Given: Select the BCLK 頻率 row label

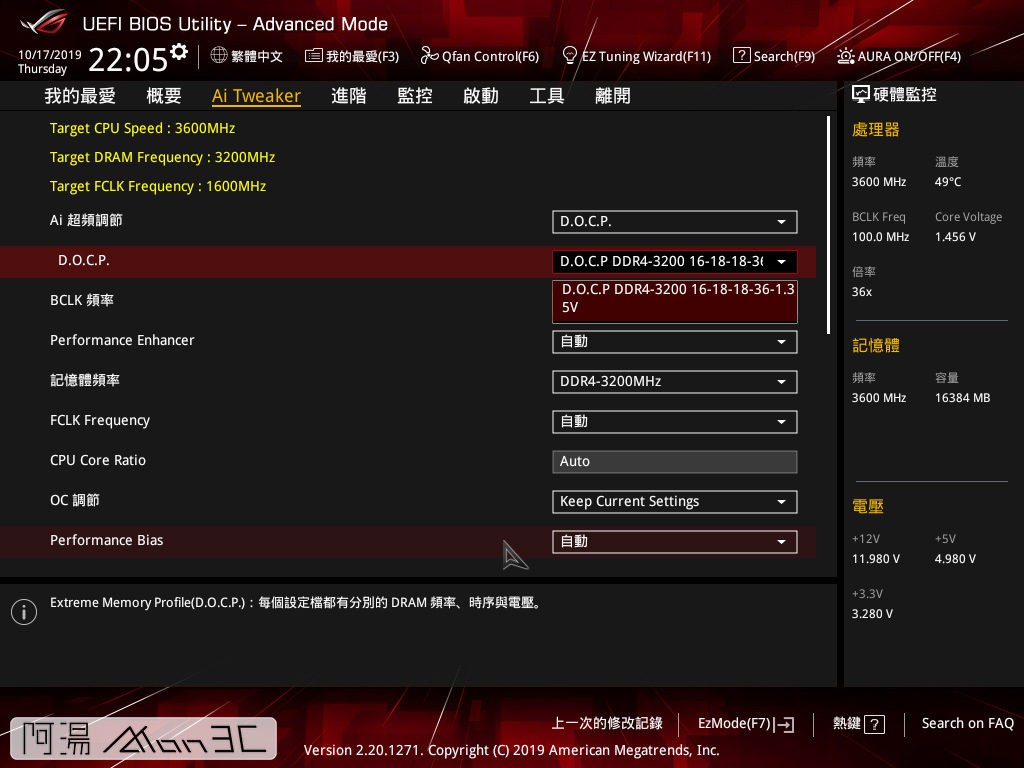Looking at the screenshot, I should 82,300.
